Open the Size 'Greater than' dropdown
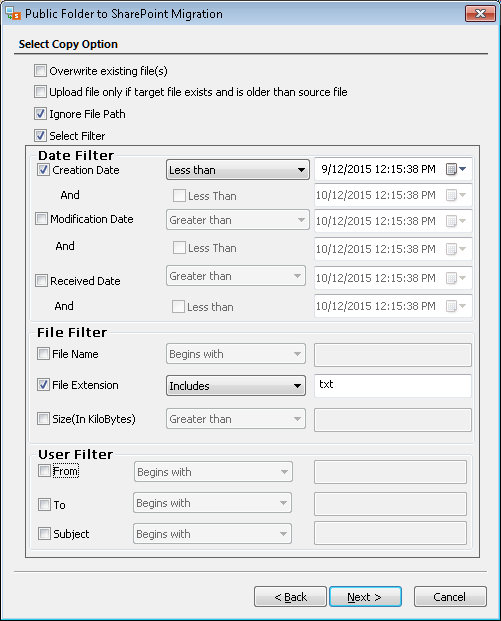 pos(236,419)
